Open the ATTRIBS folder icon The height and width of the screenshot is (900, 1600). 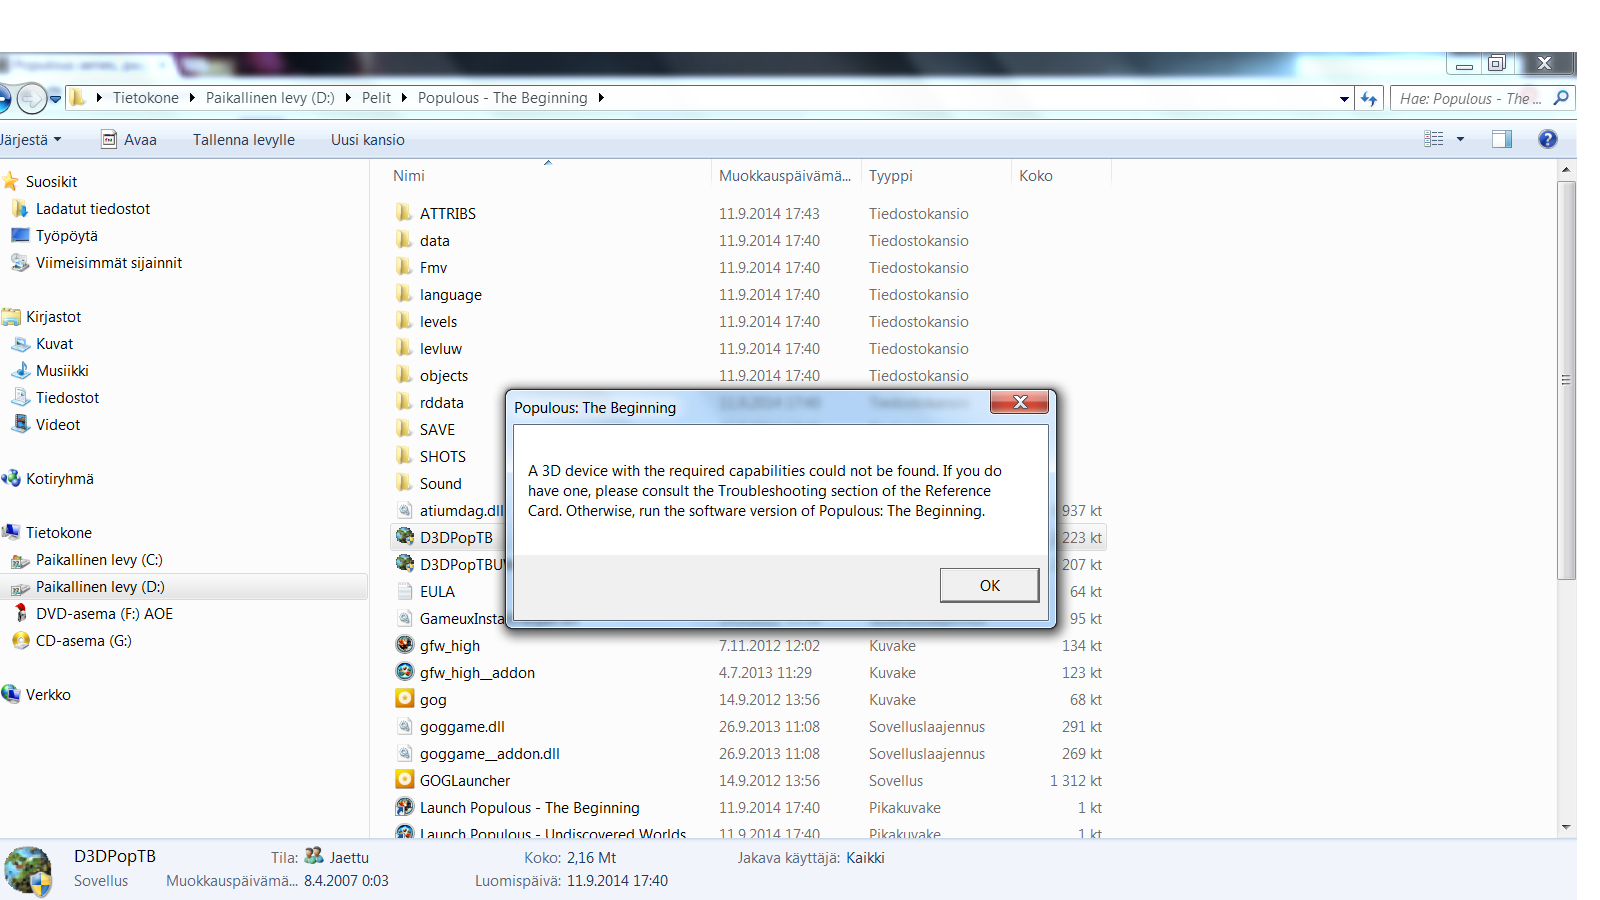[x=404, y=213]
